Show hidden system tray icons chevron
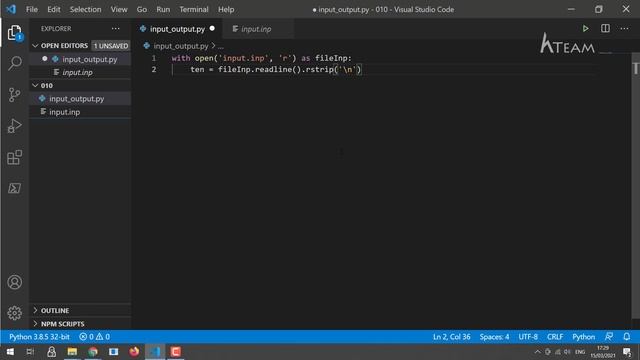Viewport: 640px width, 360px height. (538, 352)
